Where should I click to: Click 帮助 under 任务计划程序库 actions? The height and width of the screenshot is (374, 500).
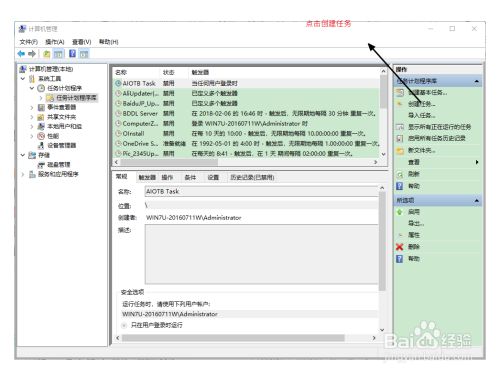414,186
